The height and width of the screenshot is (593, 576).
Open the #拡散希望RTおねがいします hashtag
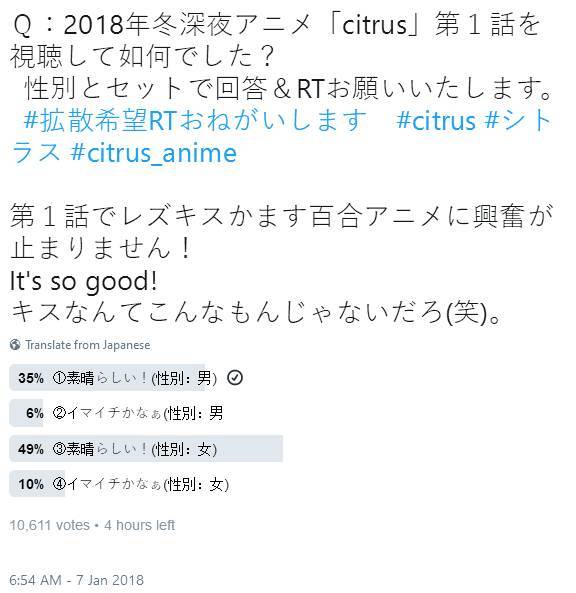pyautogui.click(x=195, y=121)
